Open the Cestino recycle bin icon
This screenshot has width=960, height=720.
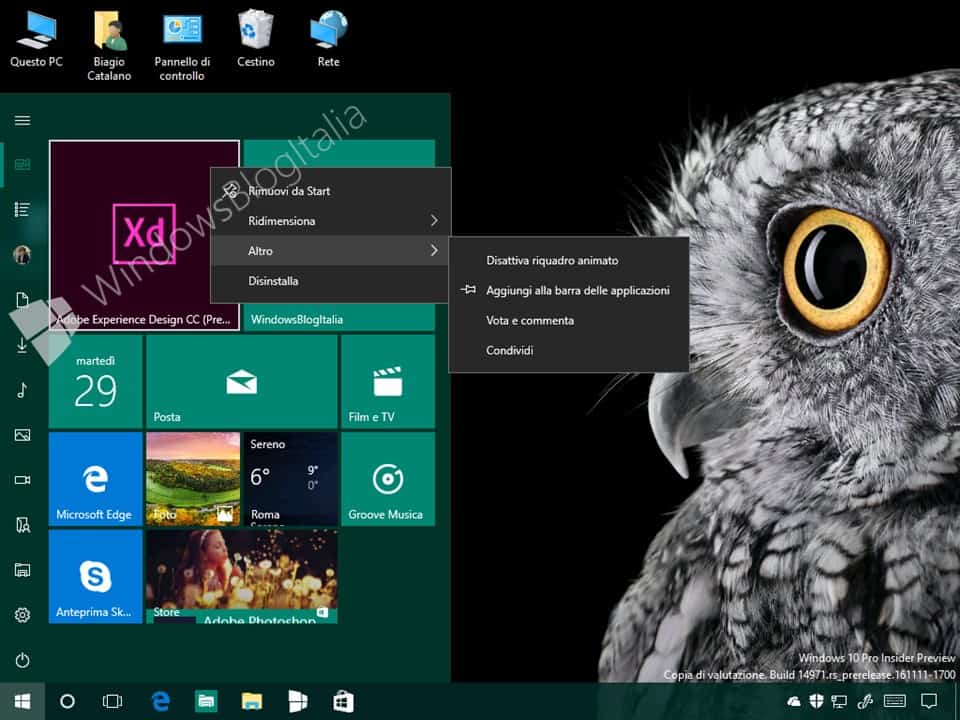[255, 39]
